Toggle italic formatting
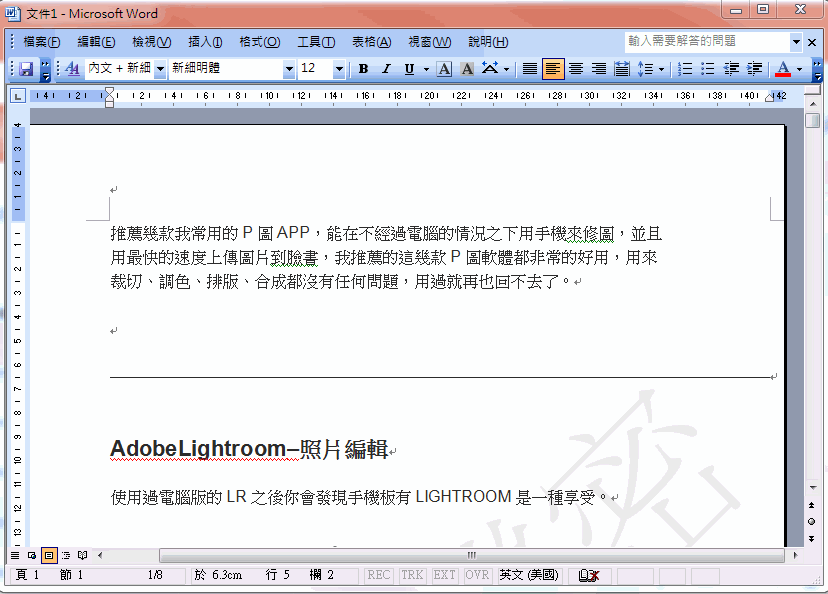The width and height of the screenshot is (828, 594). click(386, 69)
